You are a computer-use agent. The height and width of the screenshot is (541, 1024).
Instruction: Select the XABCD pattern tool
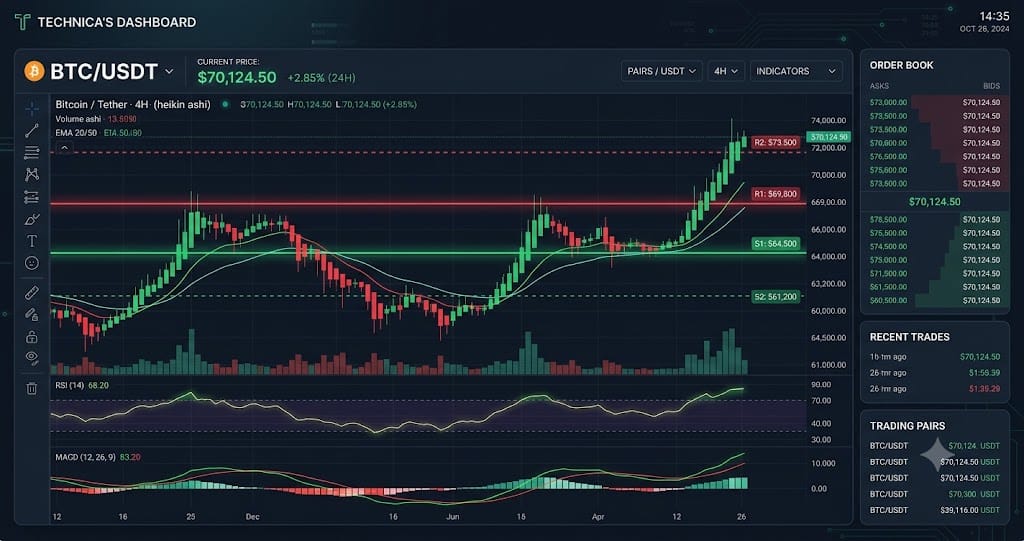tap(31, 174)
